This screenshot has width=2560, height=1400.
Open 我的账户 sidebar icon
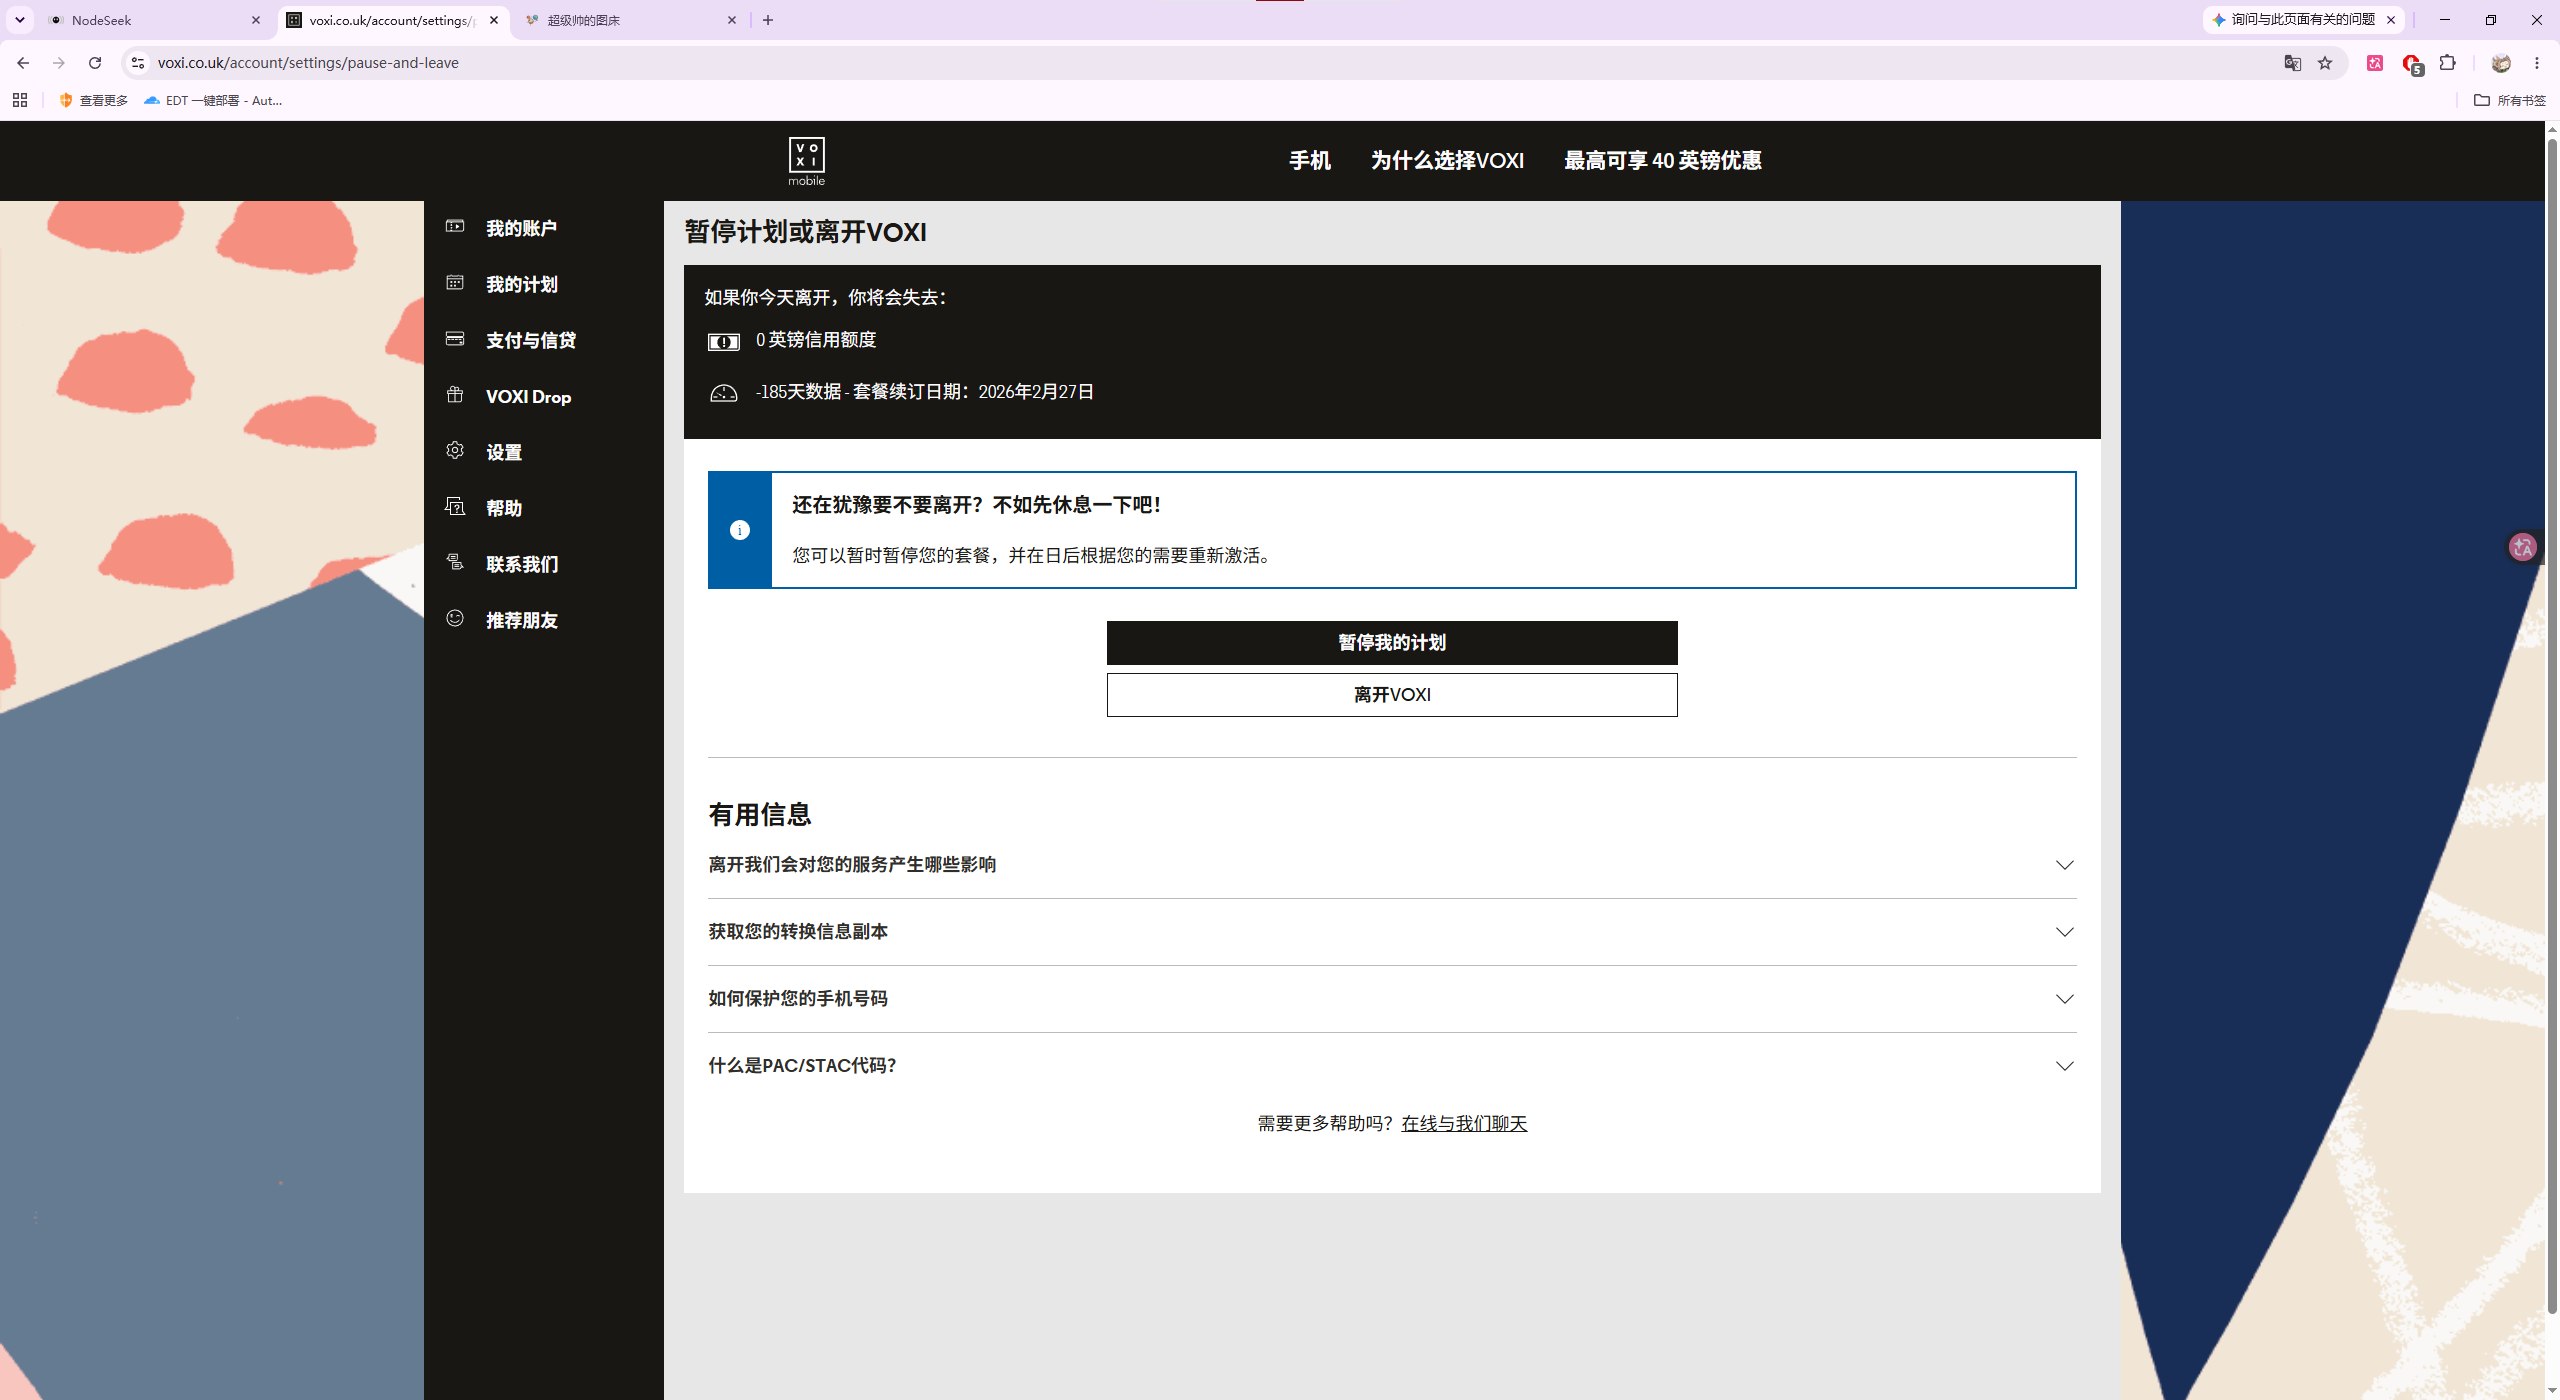(455, 227)
